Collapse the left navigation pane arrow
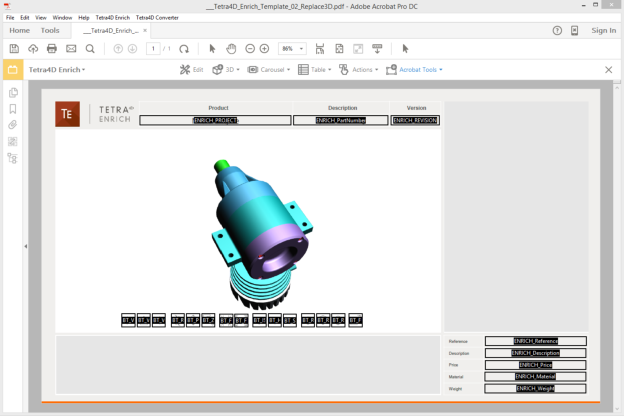The image size is (624, 416). 25,246
